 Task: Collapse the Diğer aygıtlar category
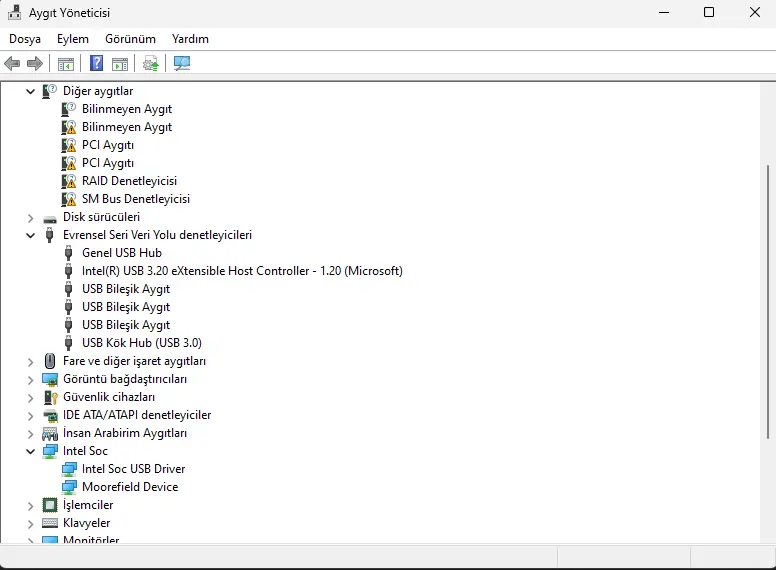pyautogui.click(x=31, y=92)
